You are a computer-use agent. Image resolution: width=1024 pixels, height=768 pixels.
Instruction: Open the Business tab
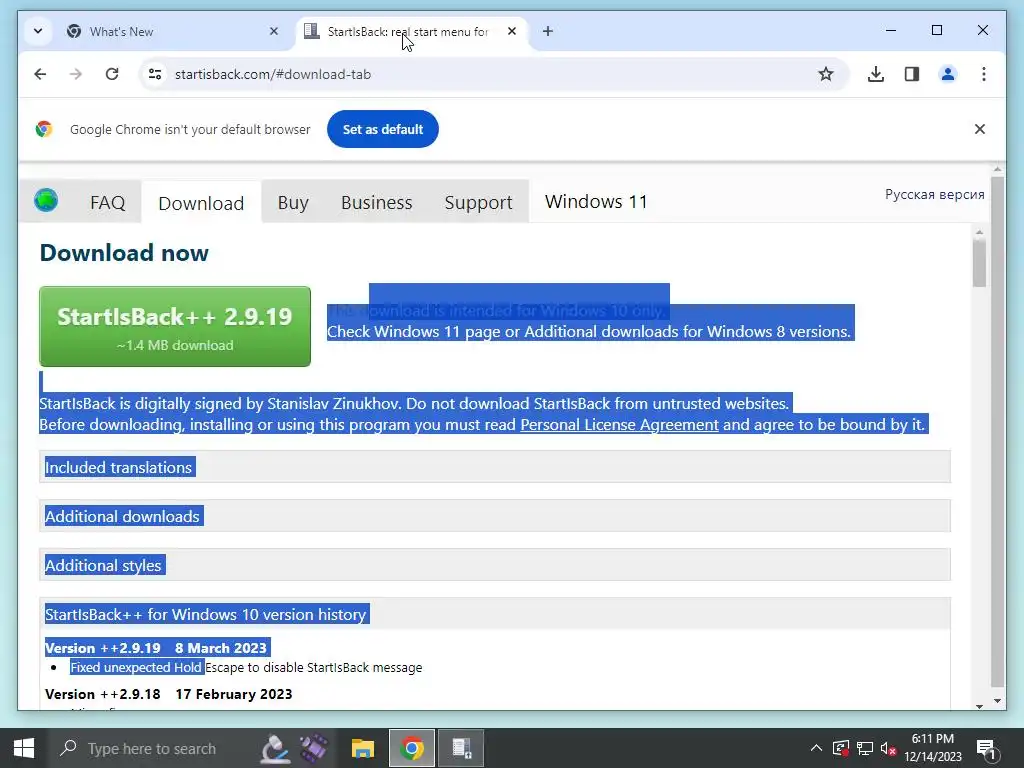click(376, 202)
